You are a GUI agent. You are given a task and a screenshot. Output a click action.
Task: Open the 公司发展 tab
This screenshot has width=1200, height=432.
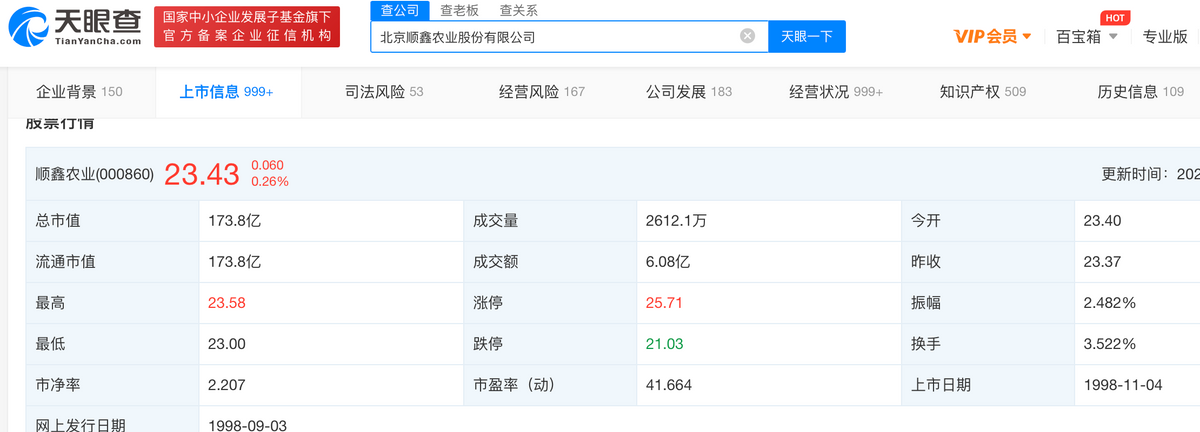689,92
